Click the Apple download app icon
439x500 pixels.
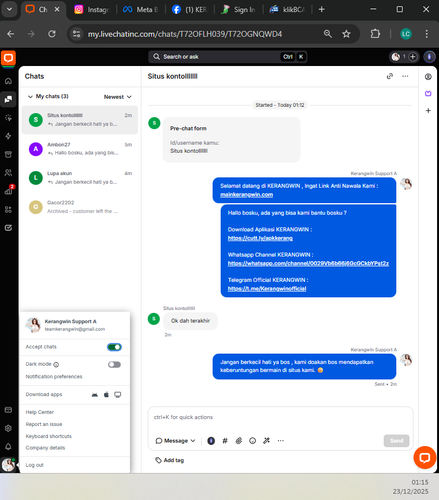tap(106, 395)
